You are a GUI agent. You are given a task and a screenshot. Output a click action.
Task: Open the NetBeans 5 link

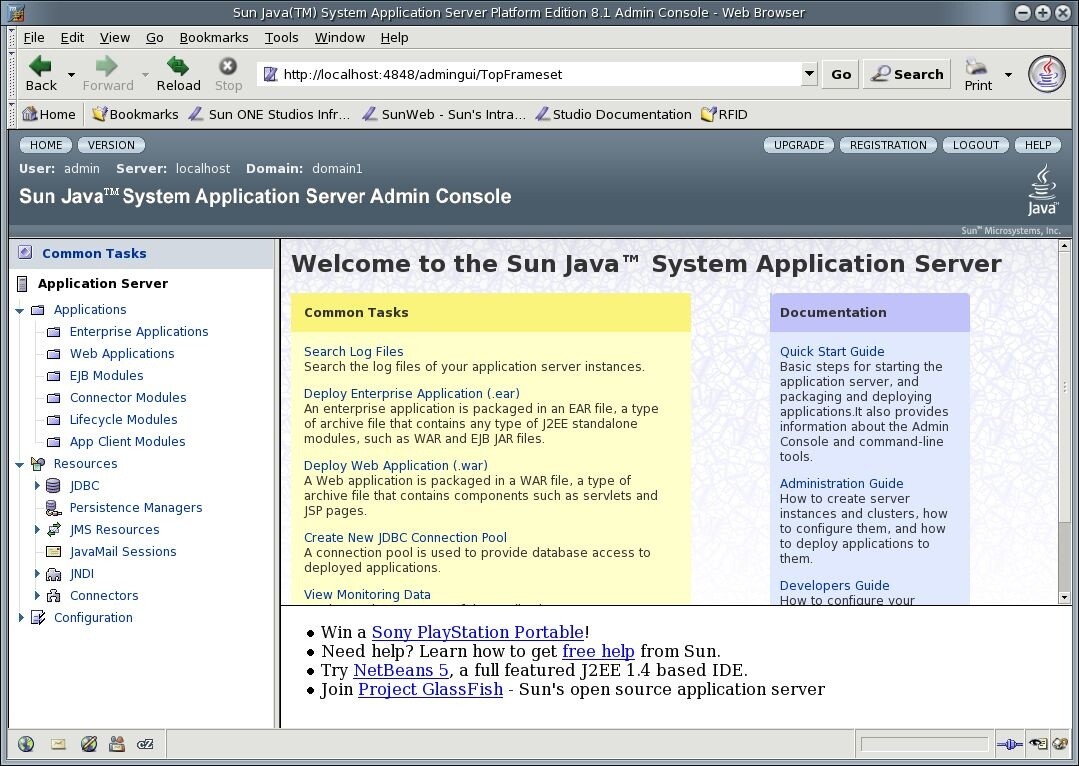point(400,670)
